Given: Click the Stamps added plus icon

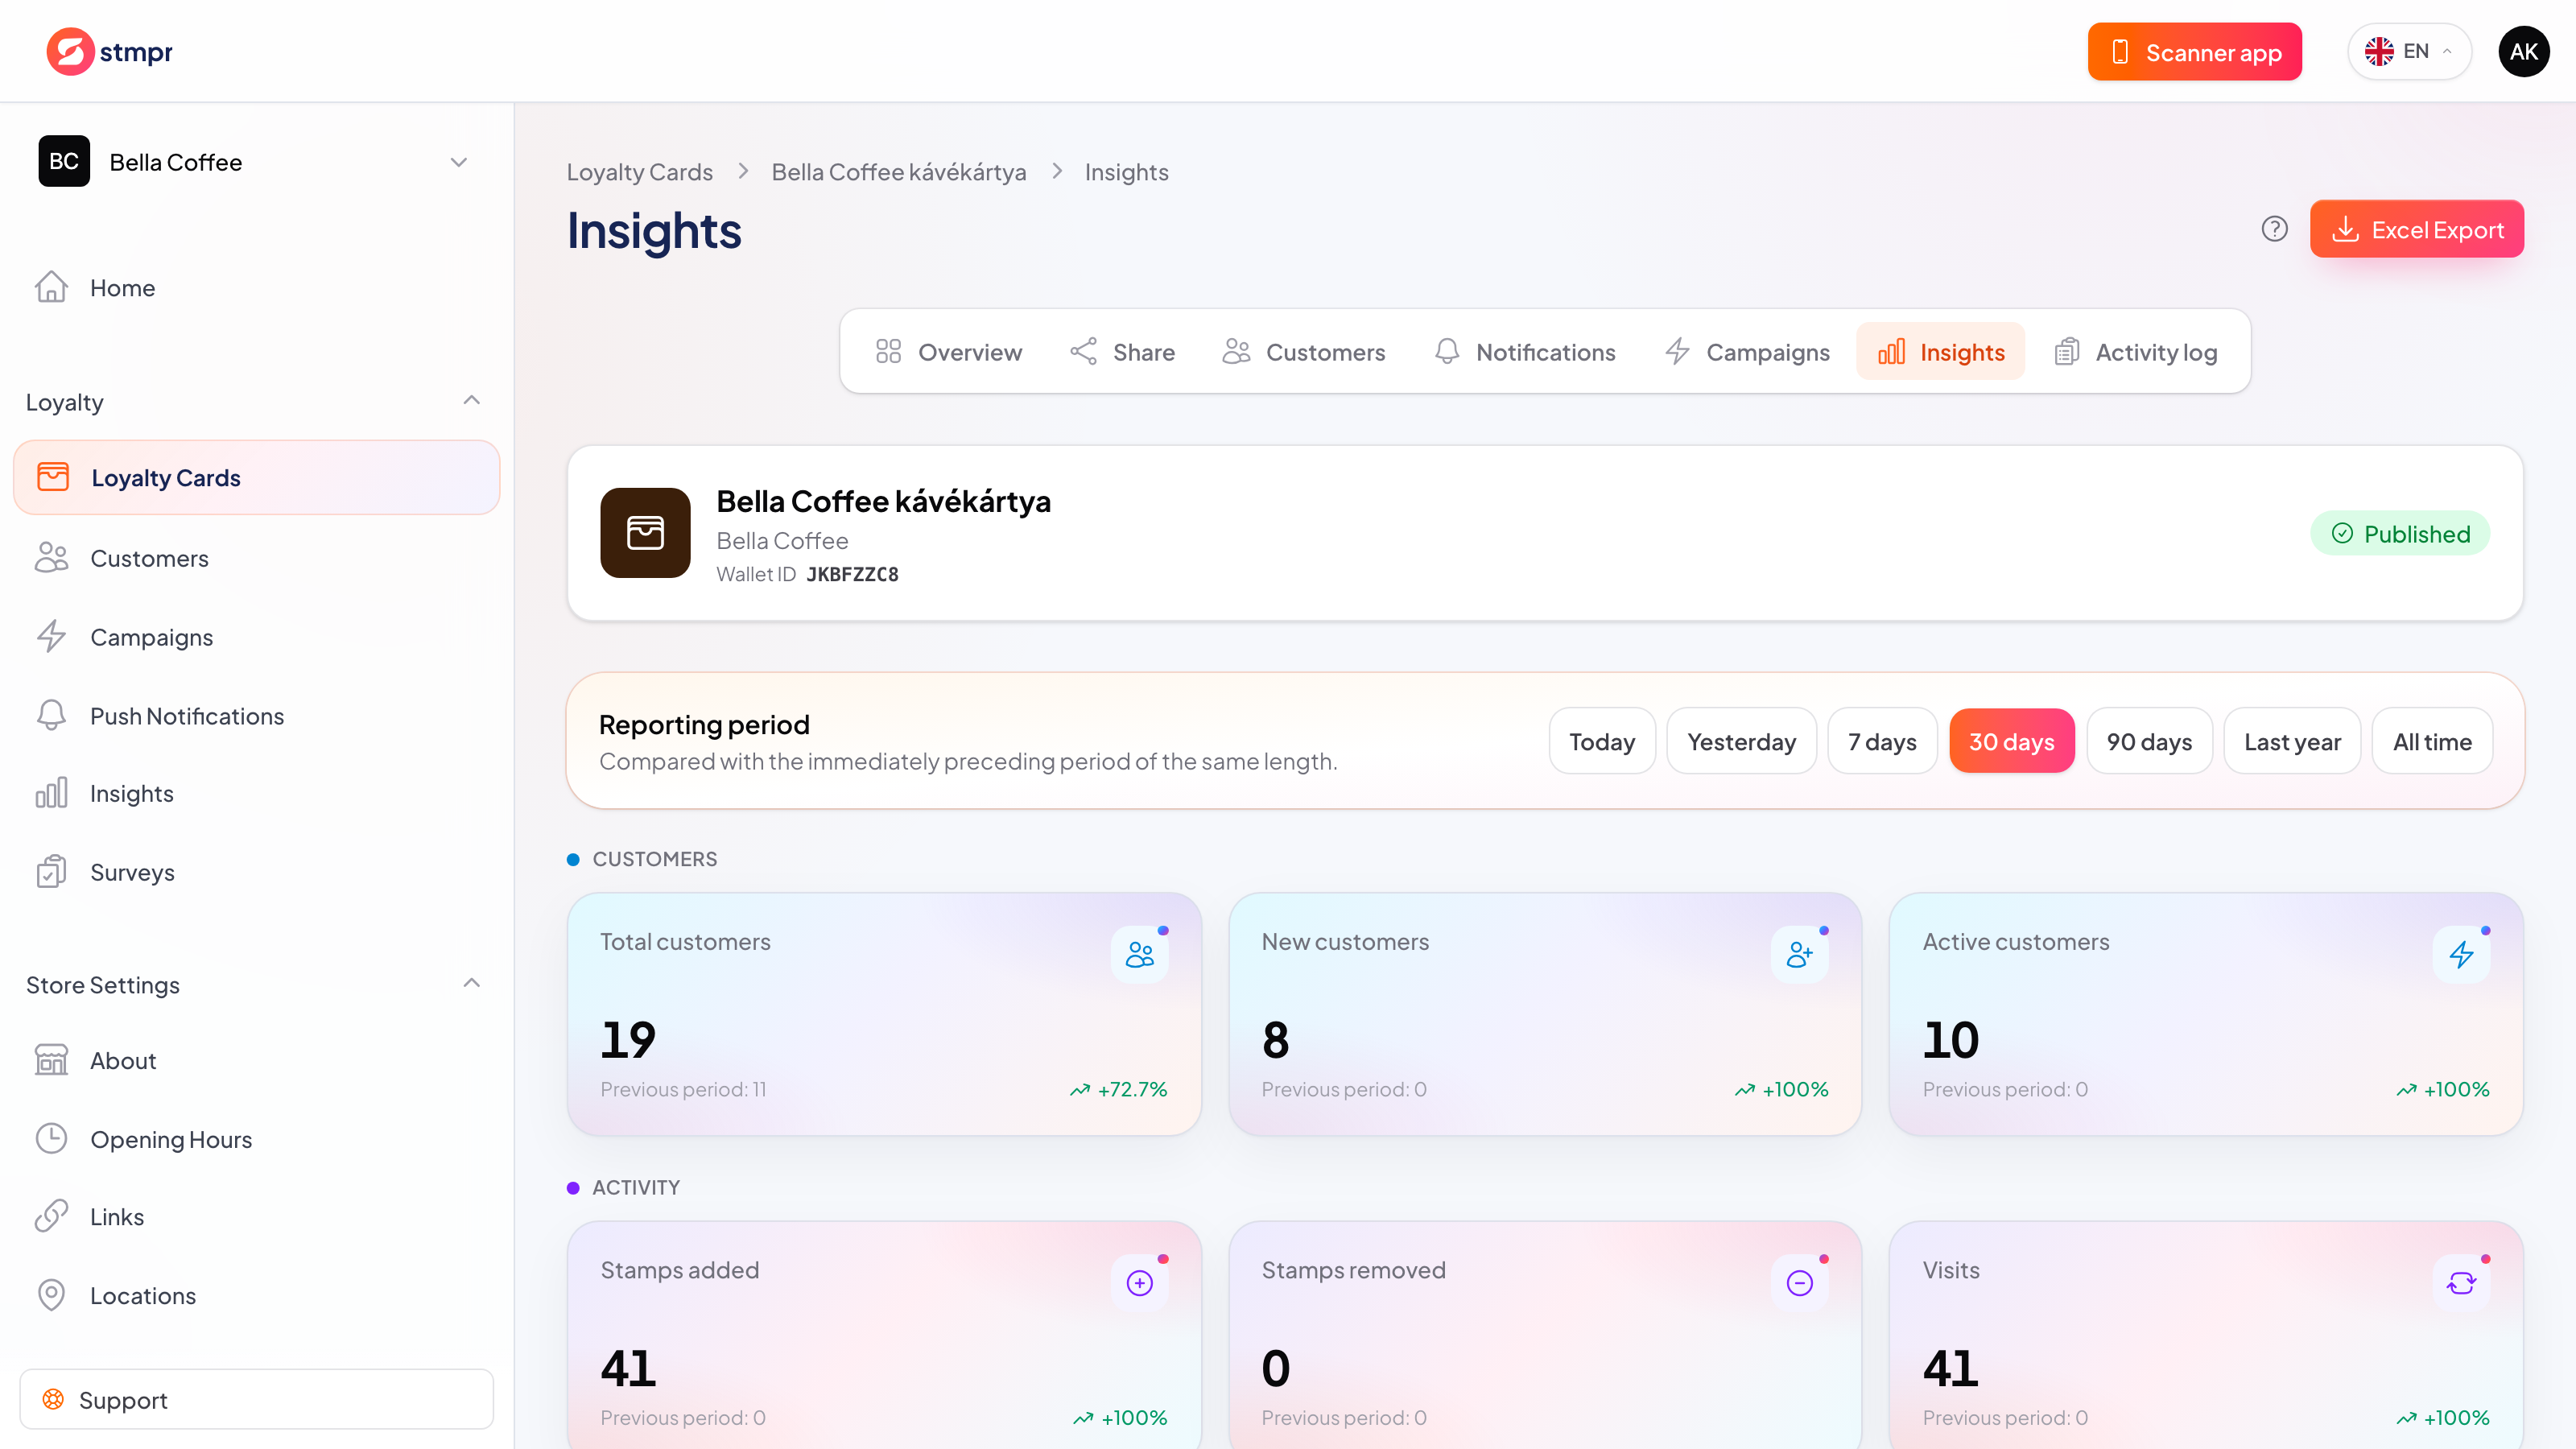Looking at the screenshot, I should pyautogui.click(x=1139, y=1283).
